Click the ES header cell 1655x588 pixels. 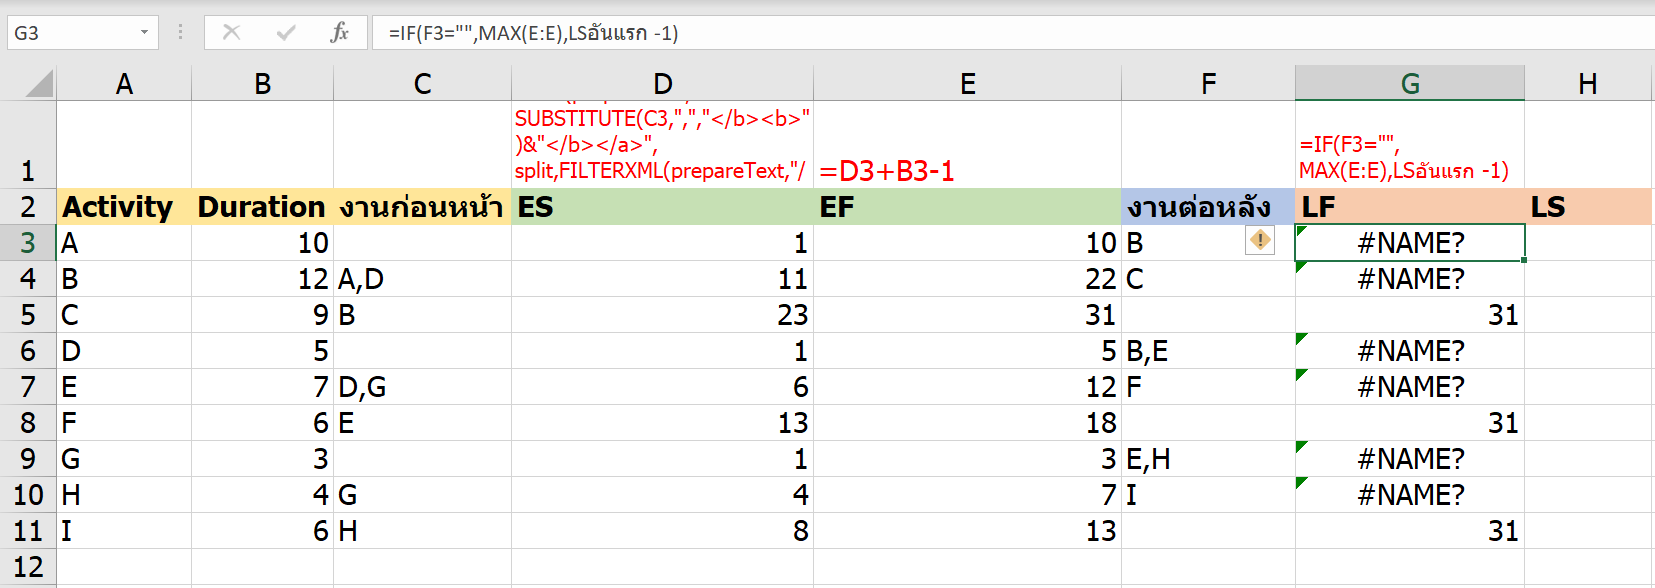662,207
